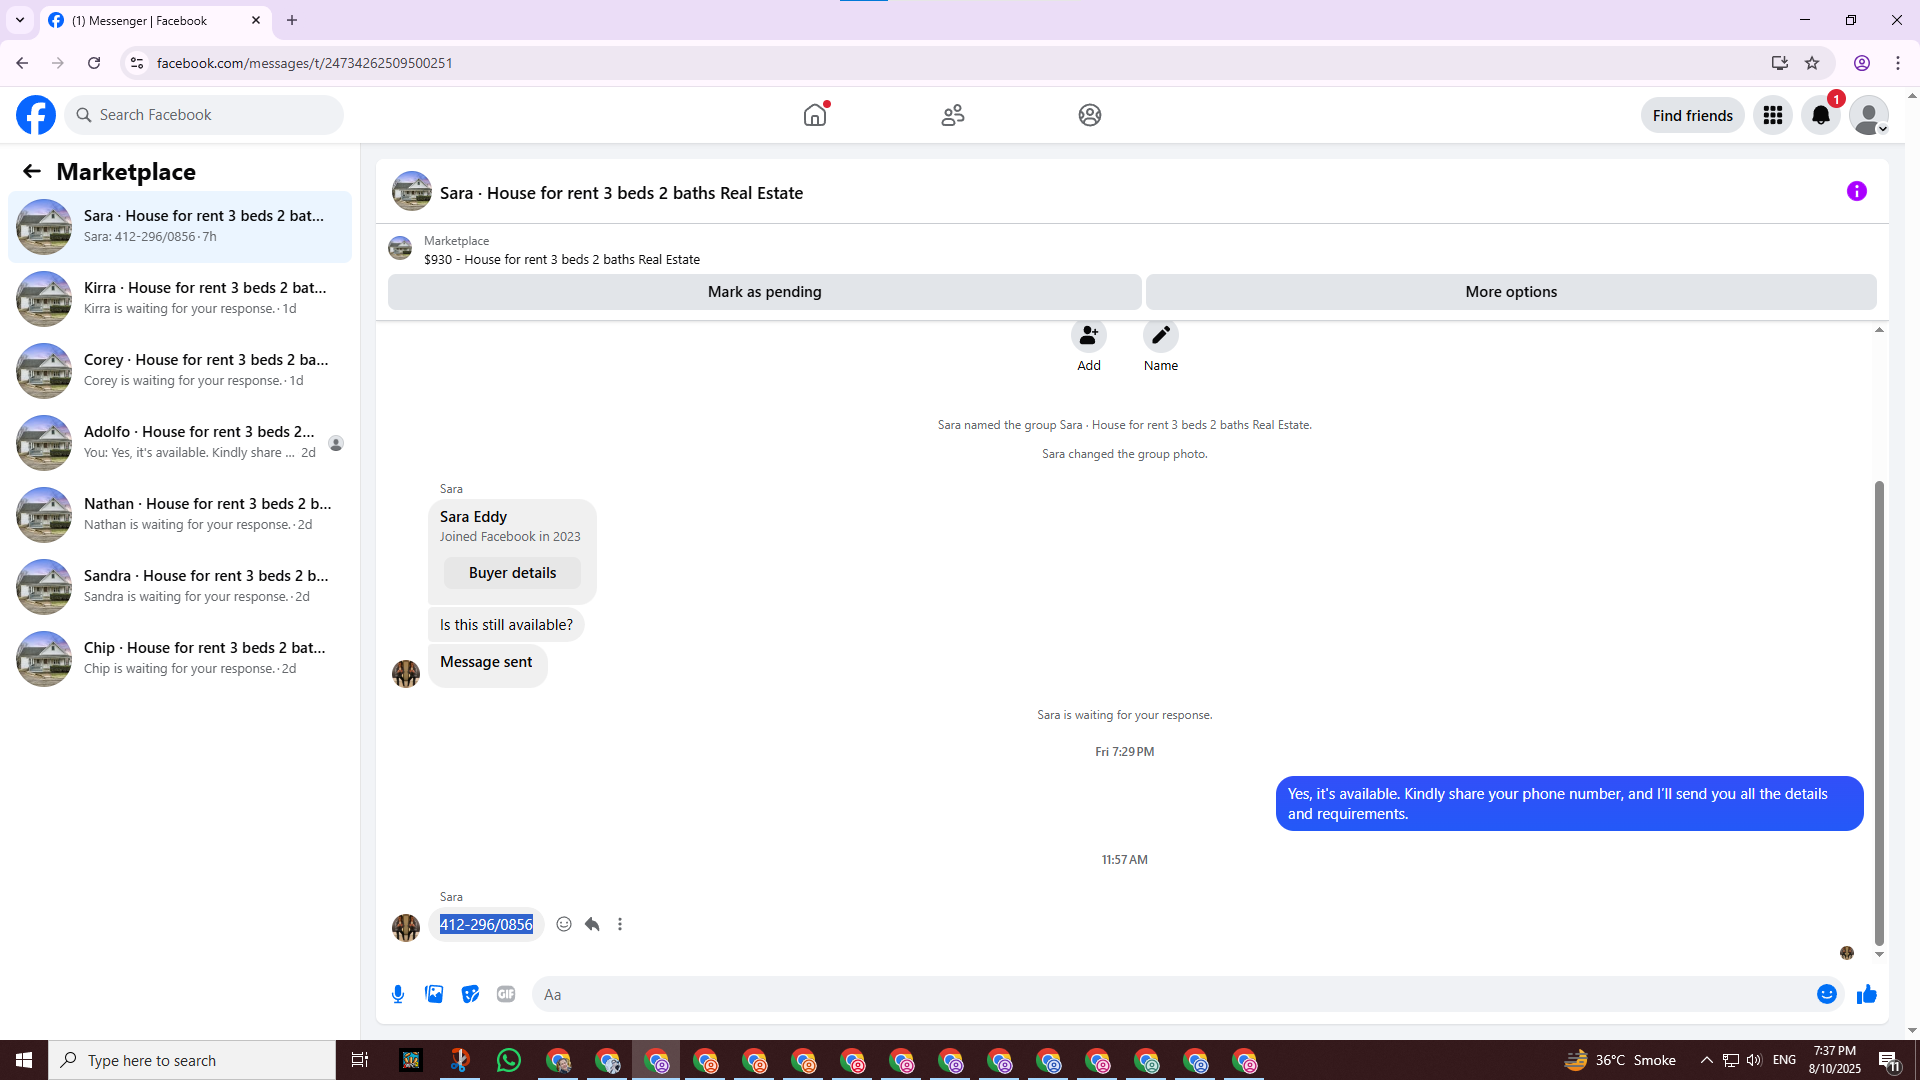This screenshot has width=1920, height=1080.
Task: Open more actions for Sara's message
Action: tap(620, 924)
